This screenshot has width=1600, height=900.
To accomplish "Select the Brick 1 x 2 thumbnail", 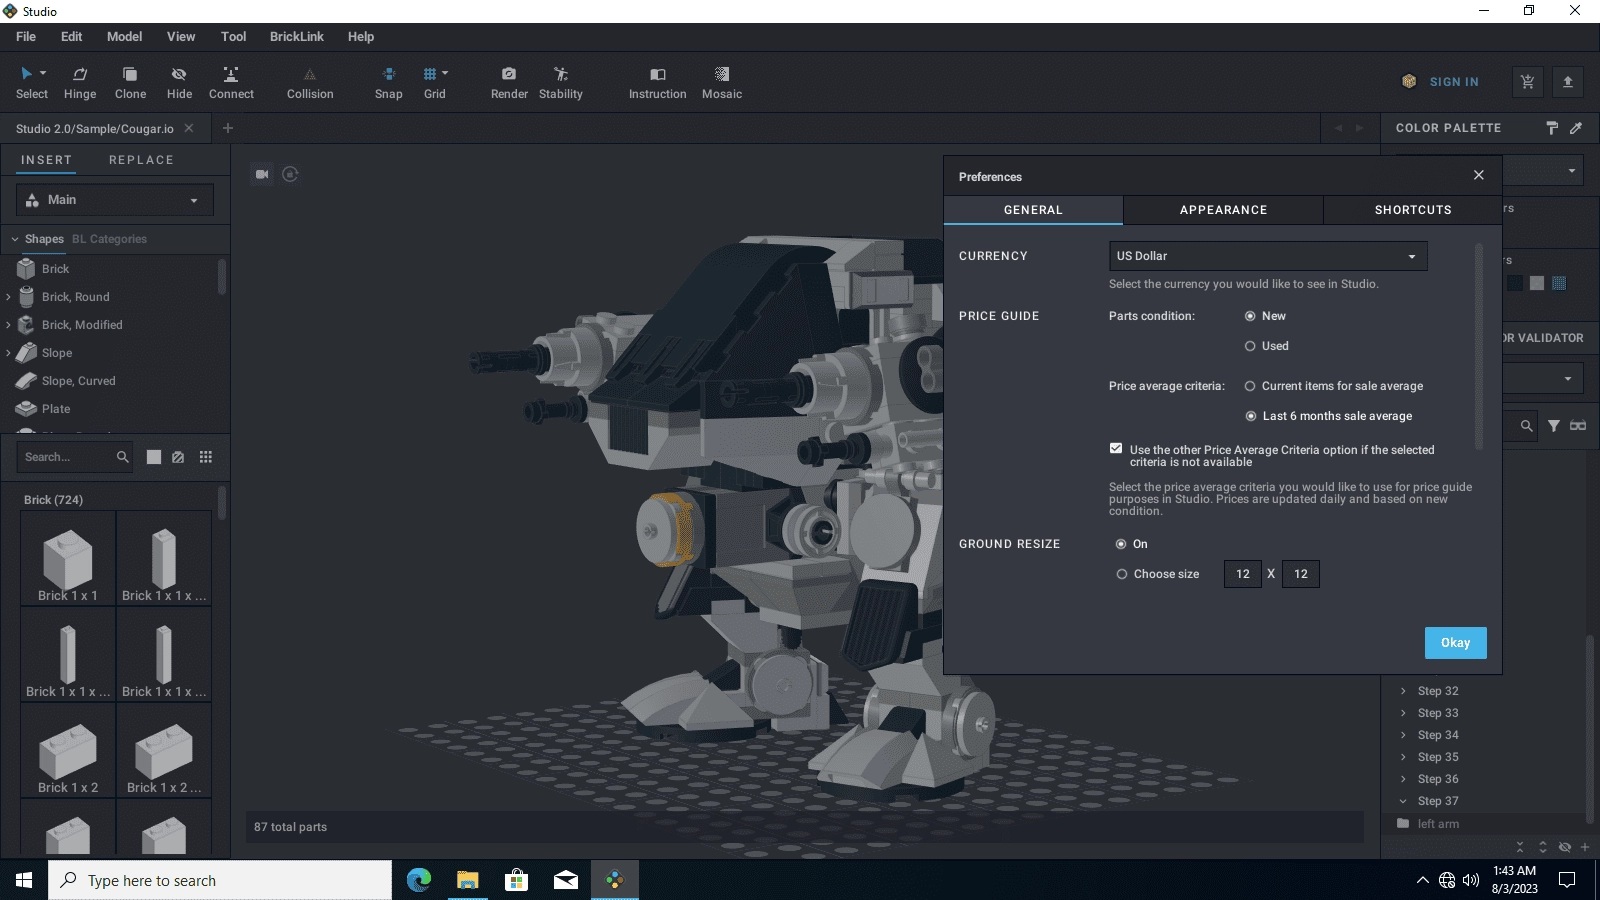I will click(x=68, y=752).
